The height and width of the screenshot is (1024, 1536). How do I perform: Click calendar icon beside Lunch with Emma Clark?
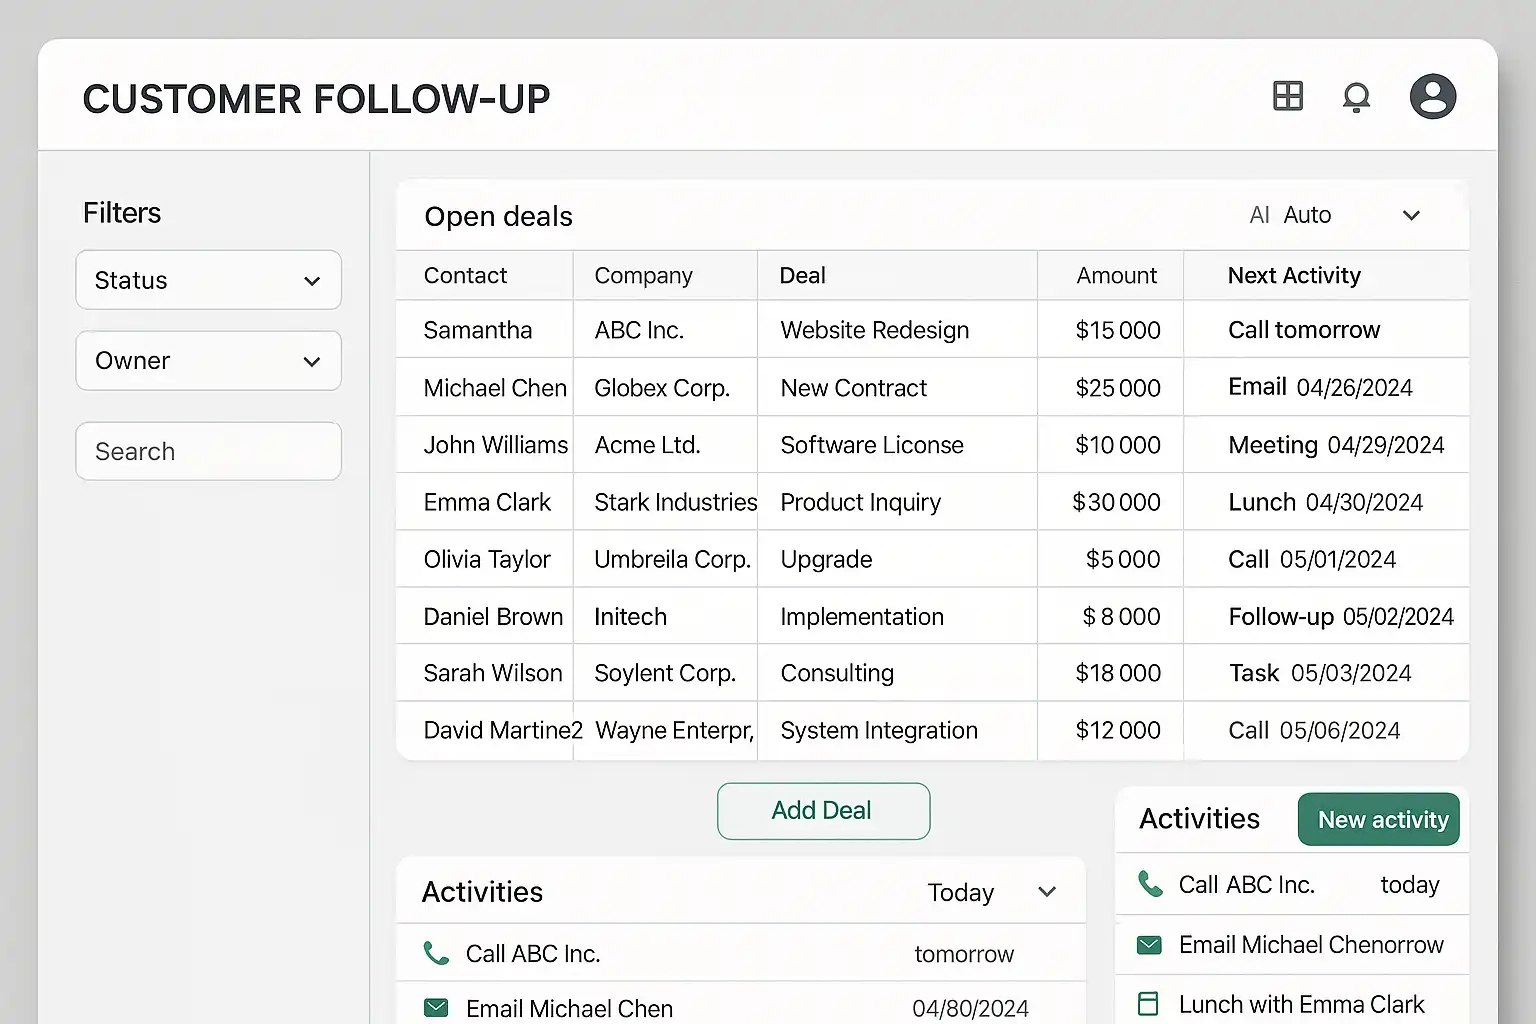pyautogui.click(x=1149, y=1003)
